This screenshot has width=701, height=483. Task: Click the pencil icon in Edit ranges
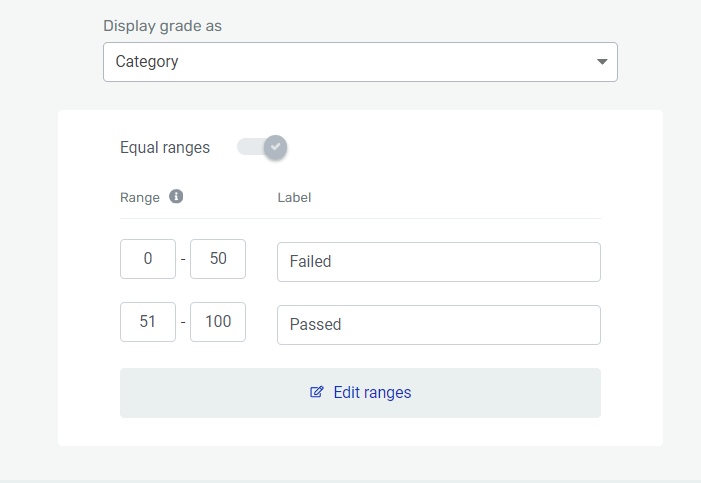pyautogui.click(x=317, y=393)
